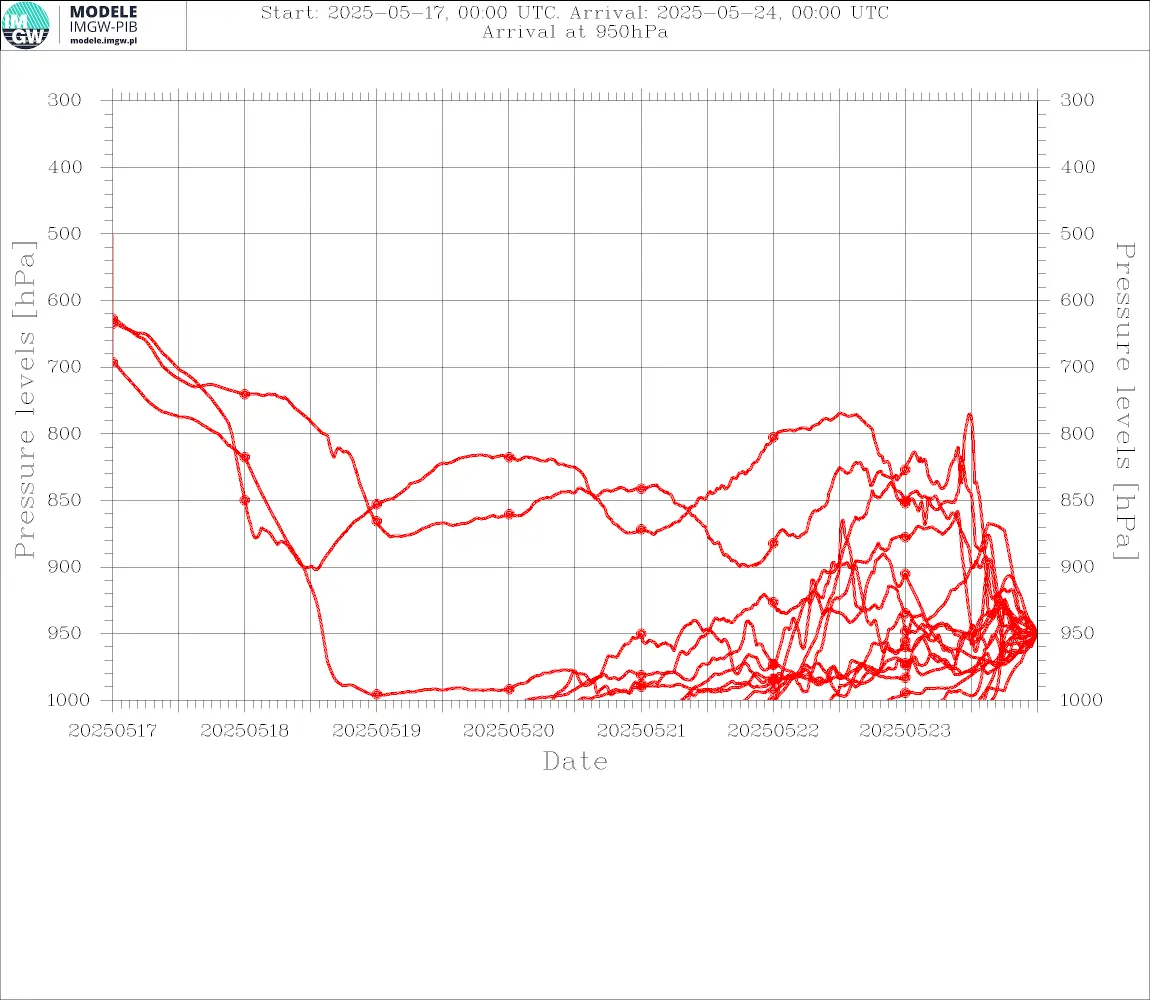Click the right axis 300 label

pos(1077,100)
